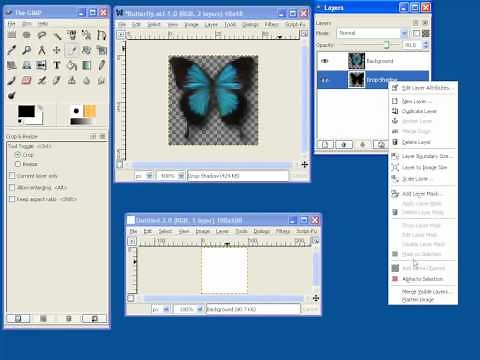The height and width of the screenshot is (360, 480).
Task: Select the Pencil tool
Action: [x=101, y=65]
